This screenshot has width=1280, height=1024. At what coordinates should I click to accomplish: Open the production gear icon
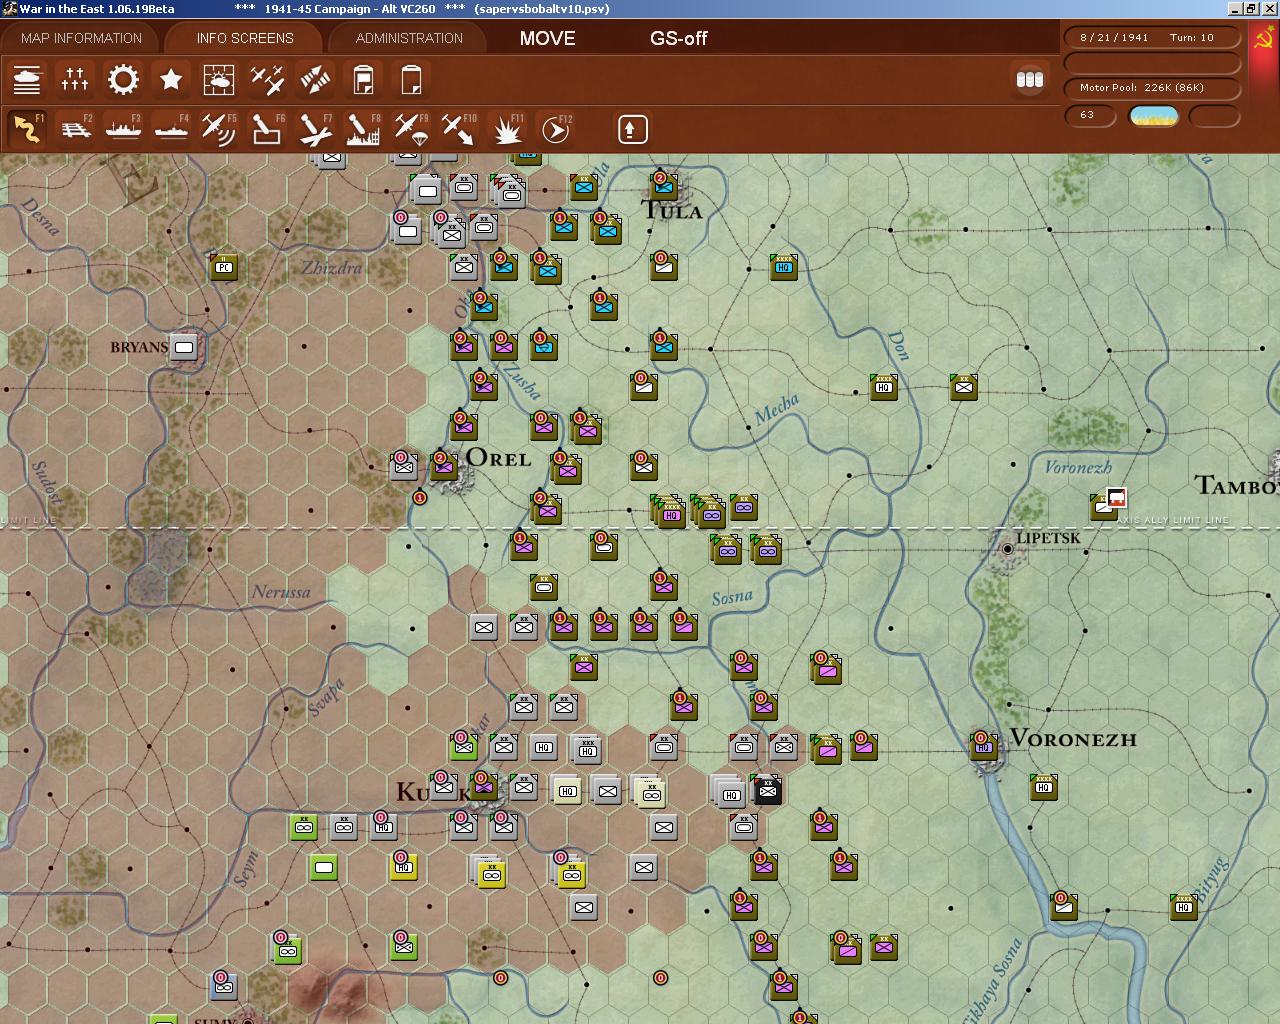[x=123, y=79]
